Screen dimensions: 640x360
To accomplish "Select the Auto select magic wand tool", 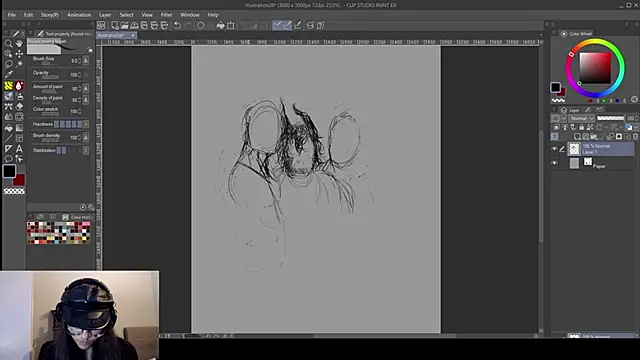I will click(19, 64).
